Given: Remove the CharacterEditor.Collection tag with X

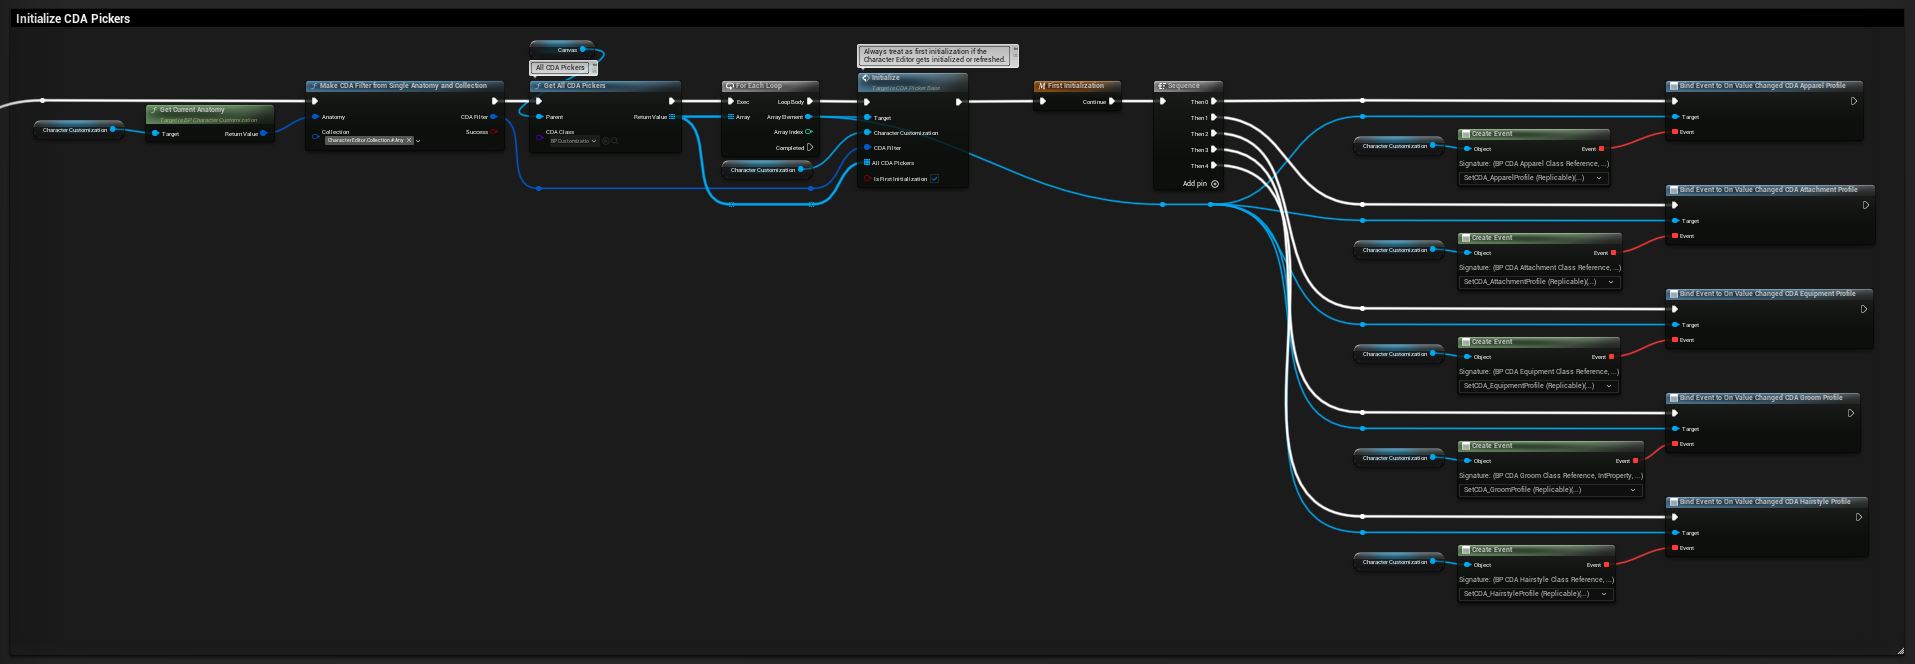Looking at the screenshot, I should pos(408,140).
